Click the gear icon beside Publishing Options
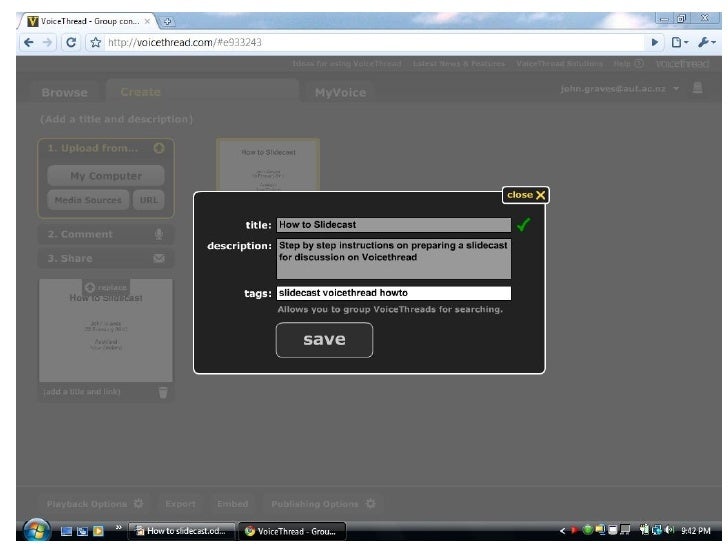The image size is (728, 546). pos(370,503)
